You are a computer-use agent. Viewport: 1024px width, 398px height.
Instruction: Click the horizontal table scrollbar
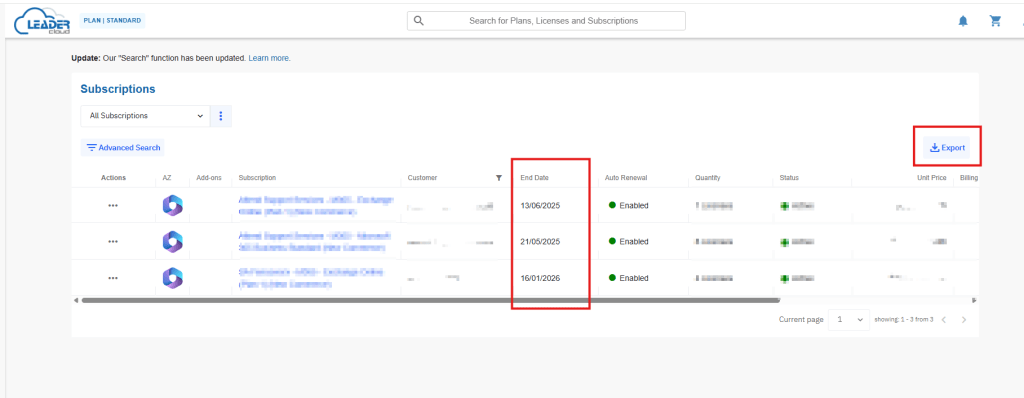431,301
